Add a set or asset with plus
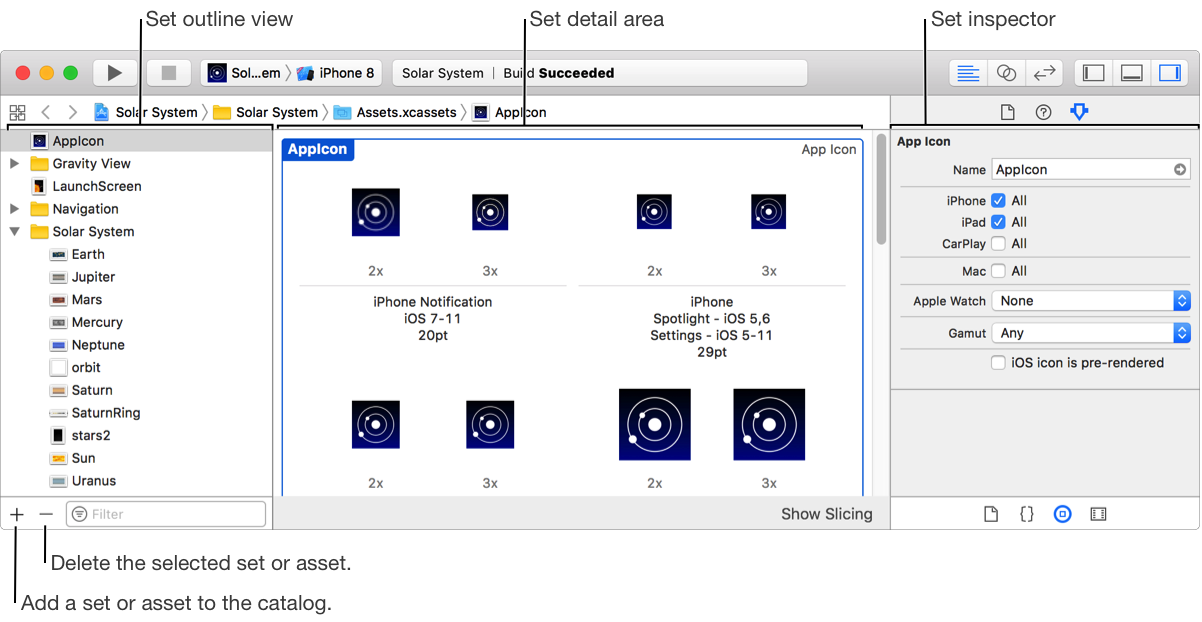Screen dimensions: 1202x622 click(x=17, y=514)
